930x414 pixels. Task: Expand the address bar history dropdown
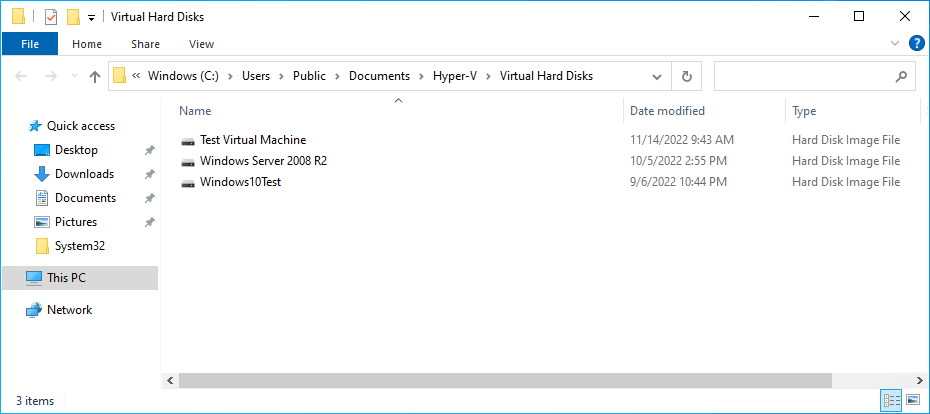click(x=657, y=77)
